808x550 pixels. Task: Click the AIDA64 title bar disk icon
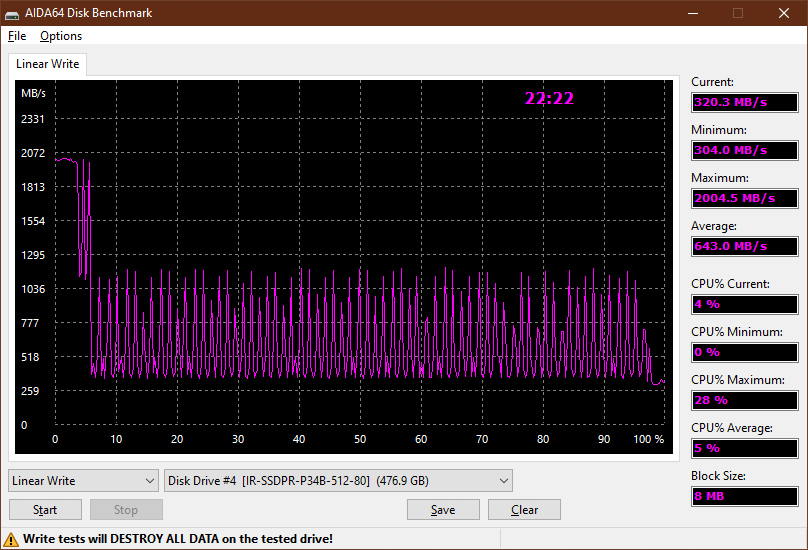coord(12,13)
